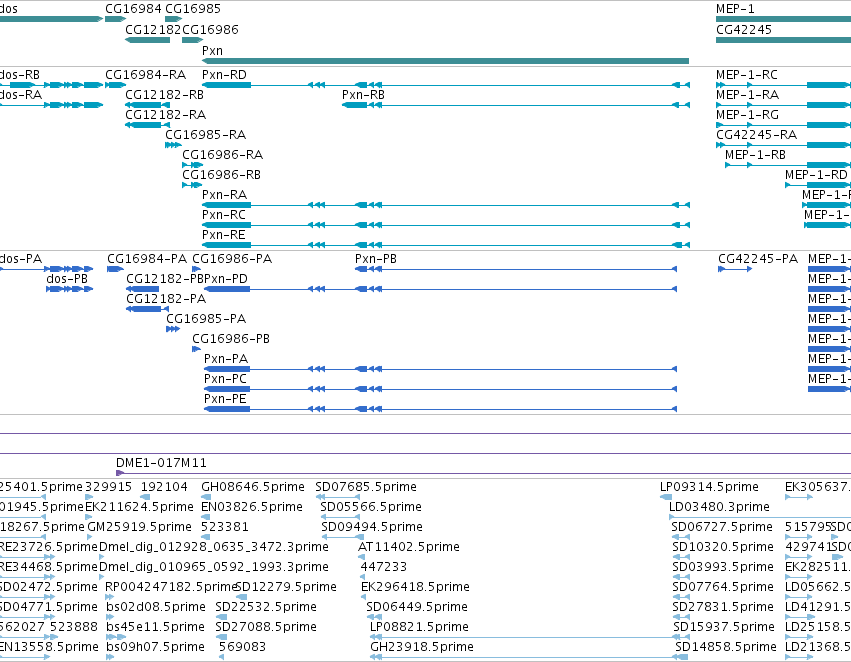Select transcript MEP-1-RC

coord(783,85)
